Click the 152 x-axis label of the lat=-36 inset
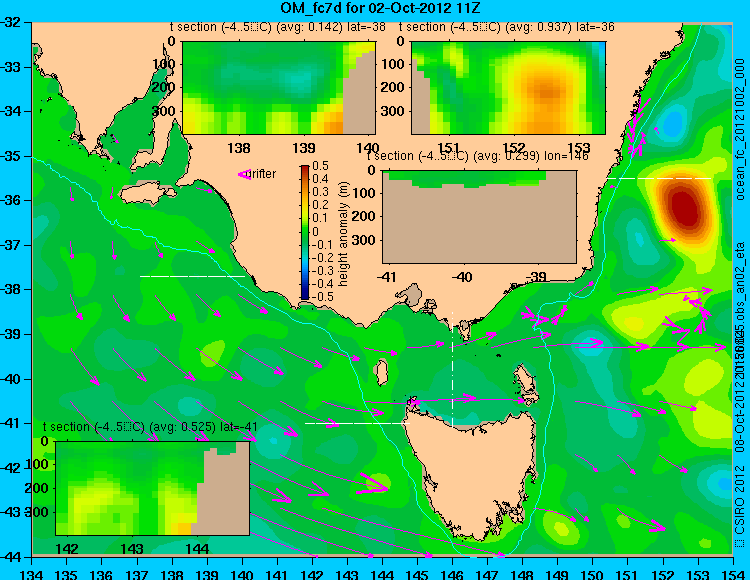The image size is (750, 580). [x=514, y=148]
